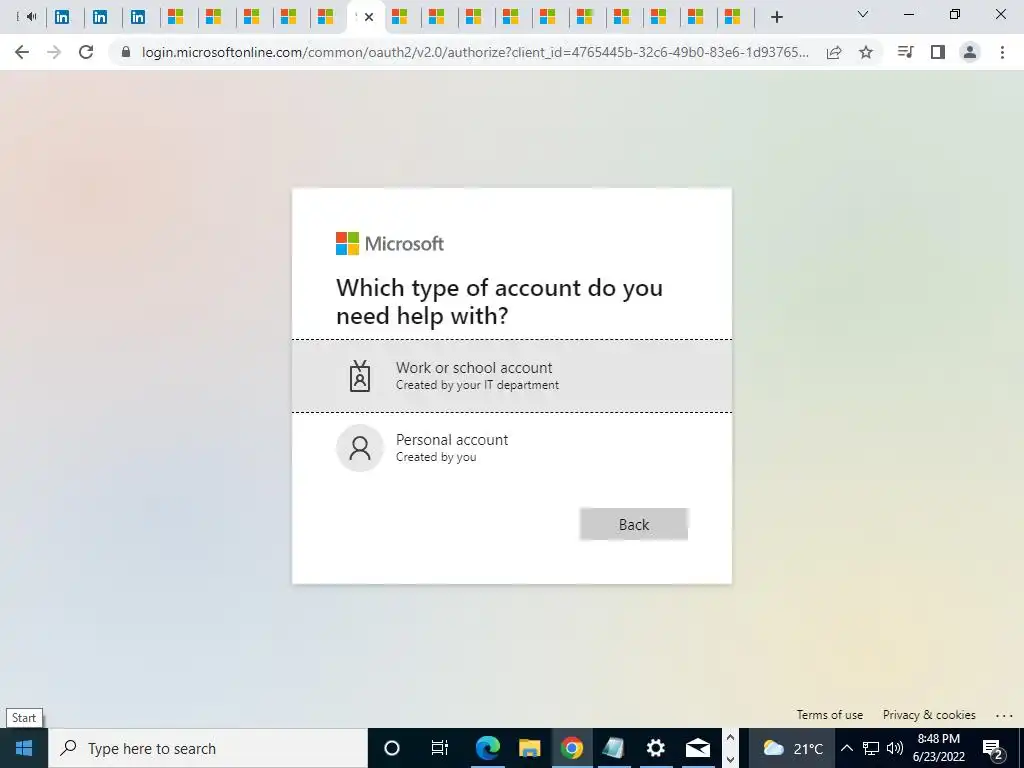Show hidden system tray icons
This screenshot has width=1024, height=768.
(846, 748)
